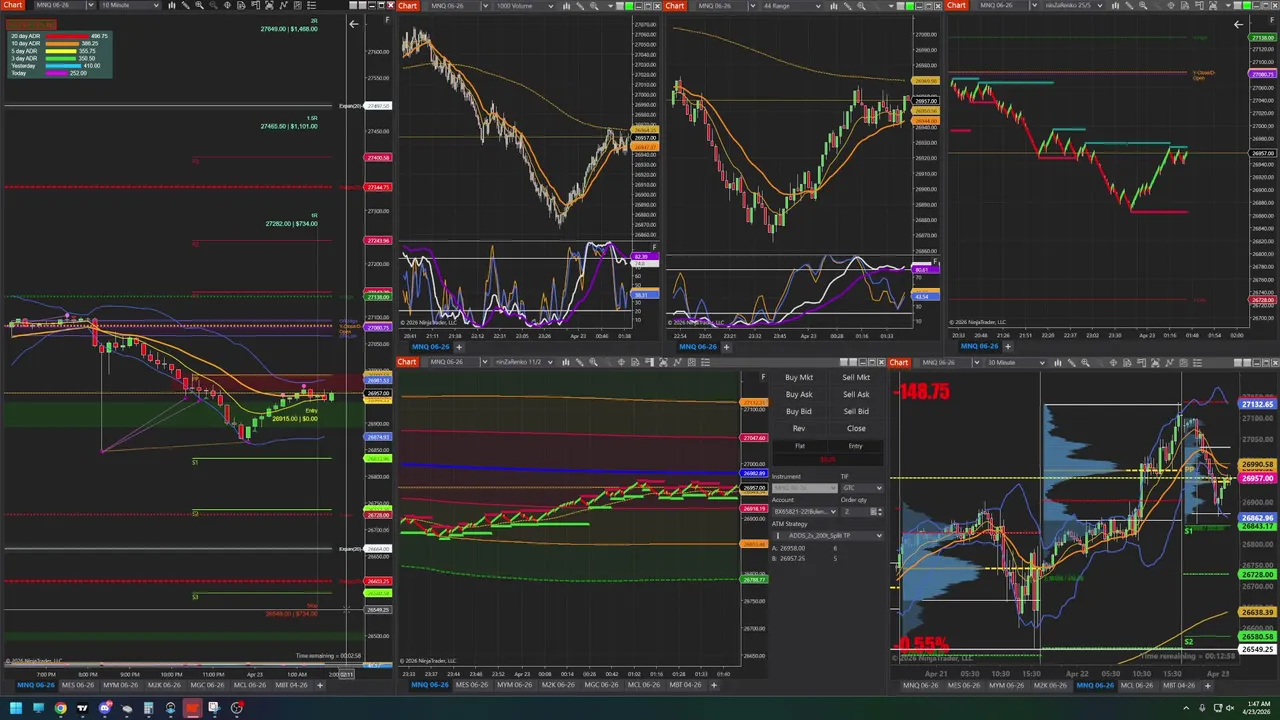Screen dimensions: 1280x720
Task: Open Discord from taskbar
Action: click(x=105, y=708)
